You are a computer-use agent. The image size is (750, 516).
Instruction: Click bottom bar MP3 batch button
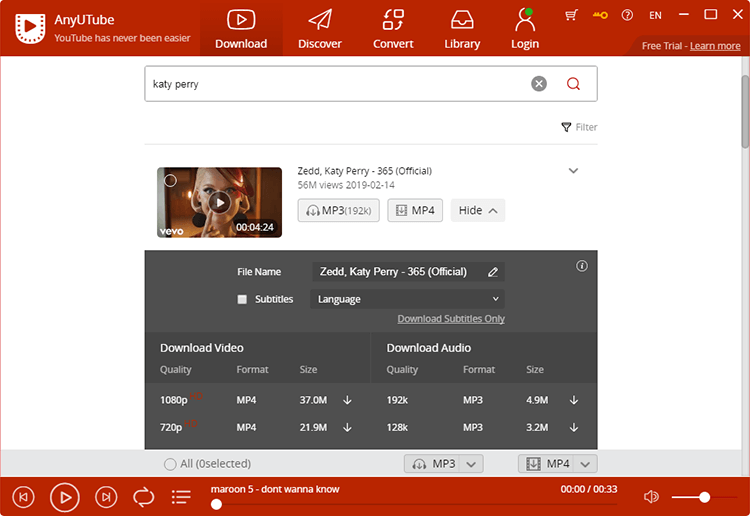click(x=432, y=464)
